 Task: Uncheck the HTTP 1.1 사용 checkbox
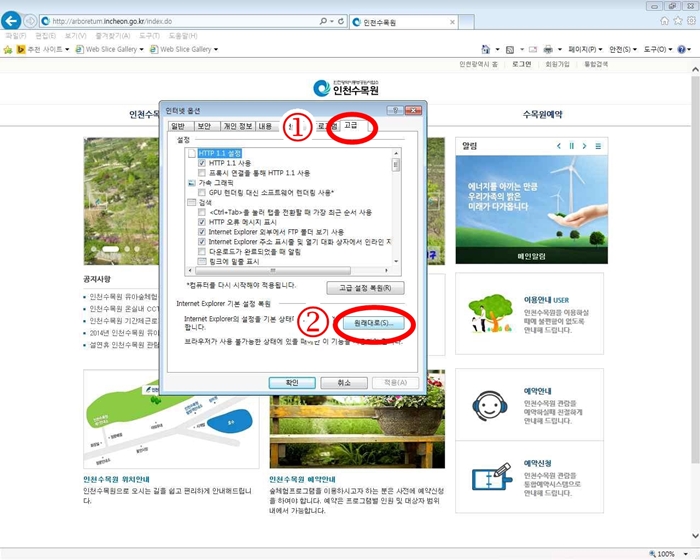(202, 163)
